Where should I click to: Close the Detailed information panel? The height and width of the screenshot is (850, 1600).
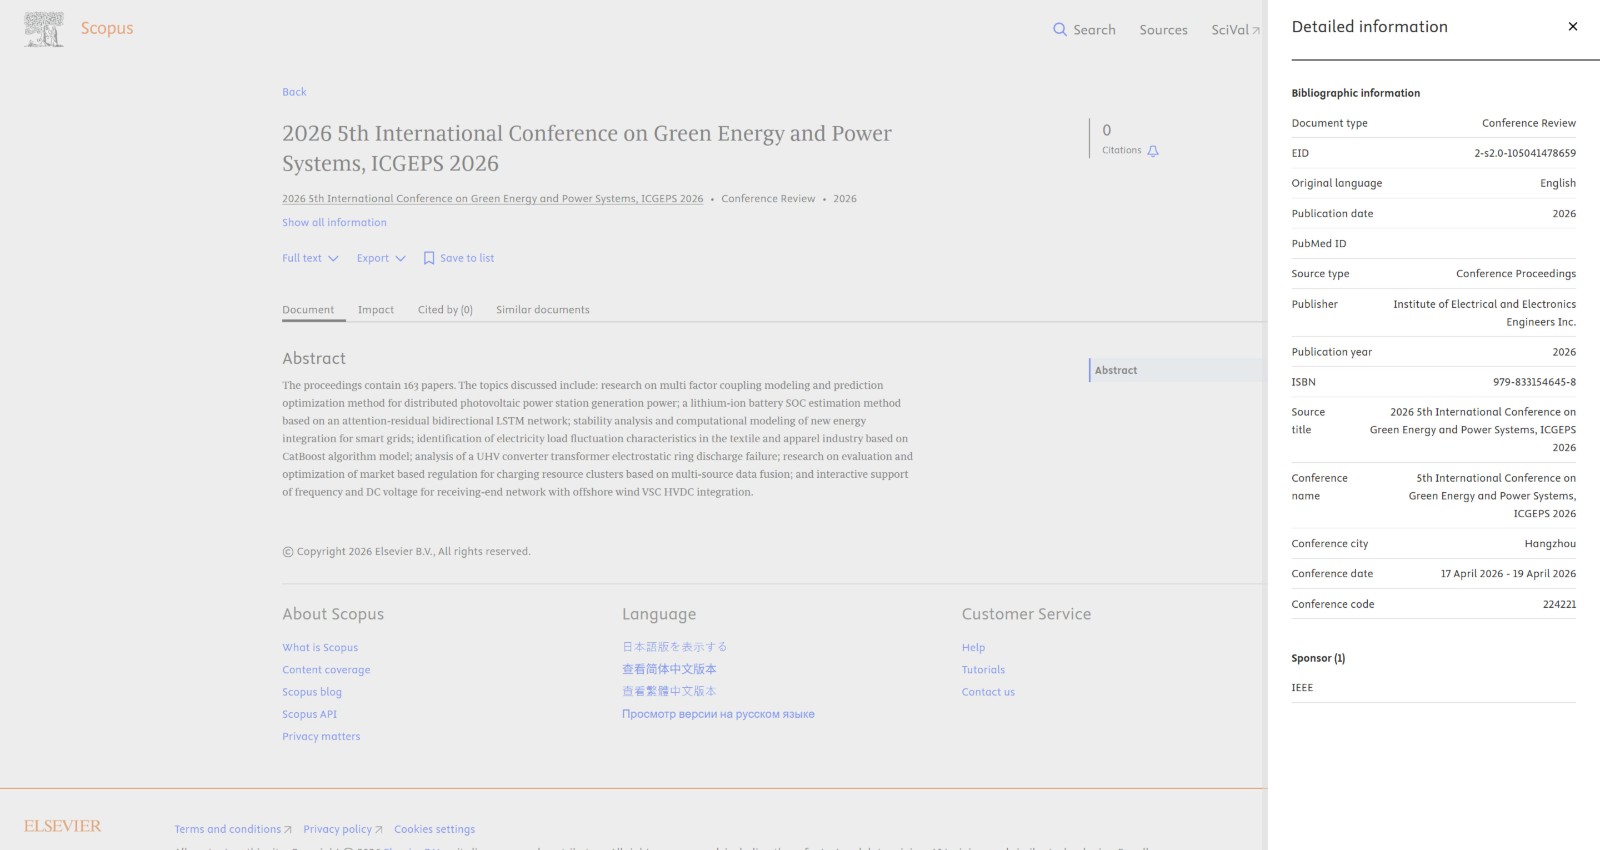tap(1573, 27)
